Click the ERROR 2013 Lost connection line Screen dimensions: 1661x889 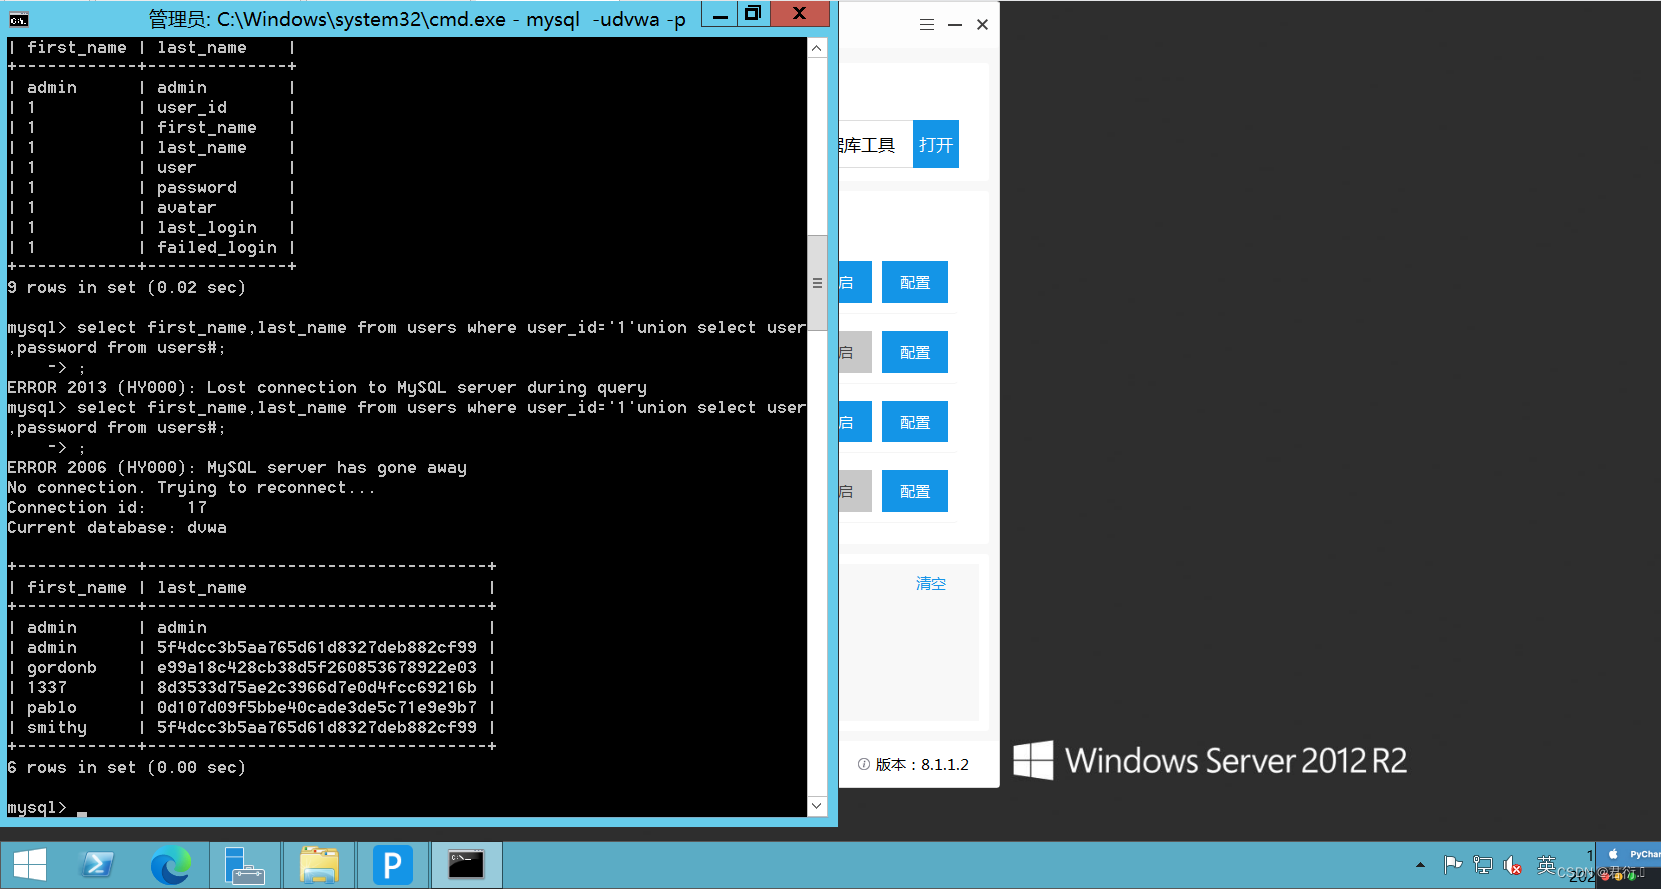pyautogui.click(x=327, y=387)
